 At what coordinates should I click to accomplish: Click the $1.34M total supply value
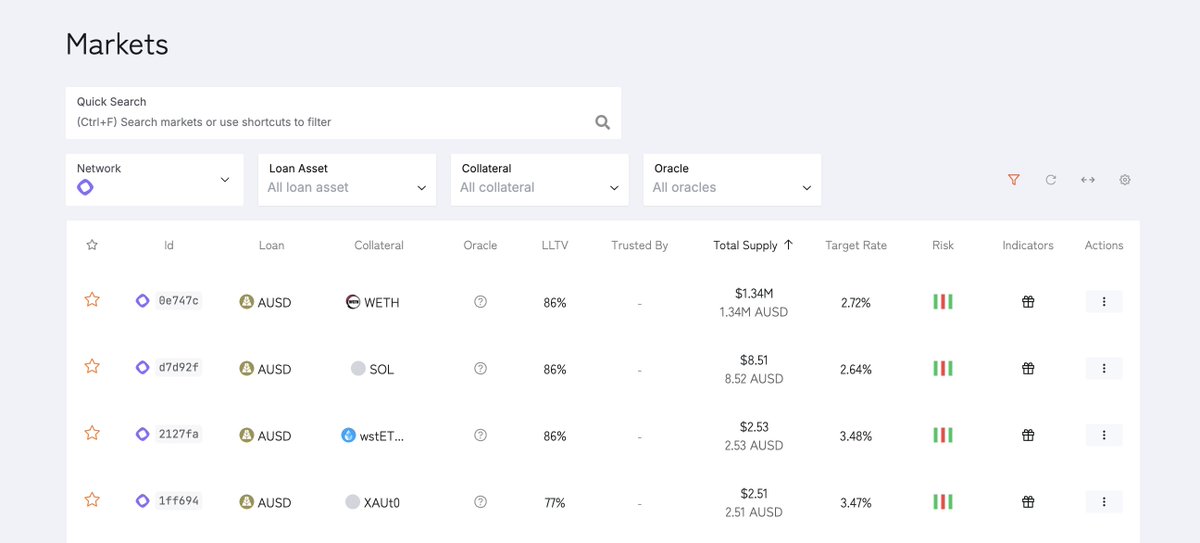click(754, 293)
